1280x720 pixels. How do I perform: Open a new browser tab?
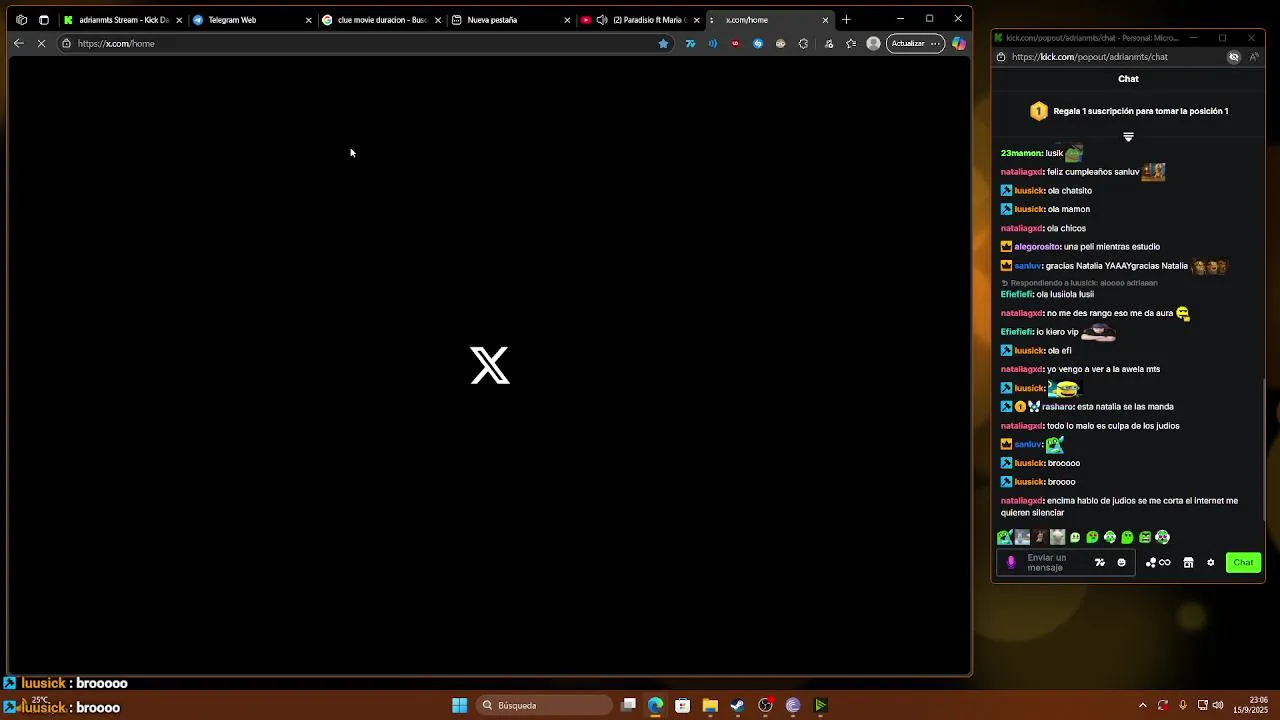coord(846,20)
